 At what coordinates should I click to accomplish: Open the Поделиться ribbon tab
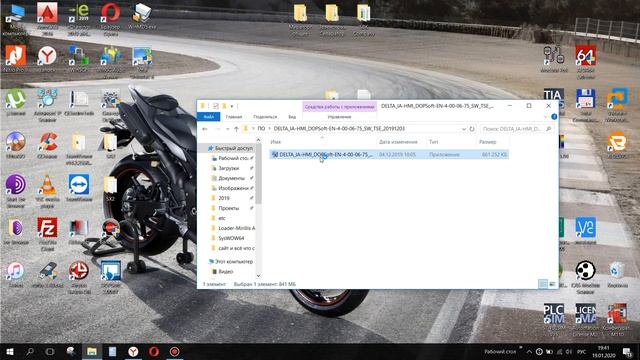click(265, 117)
